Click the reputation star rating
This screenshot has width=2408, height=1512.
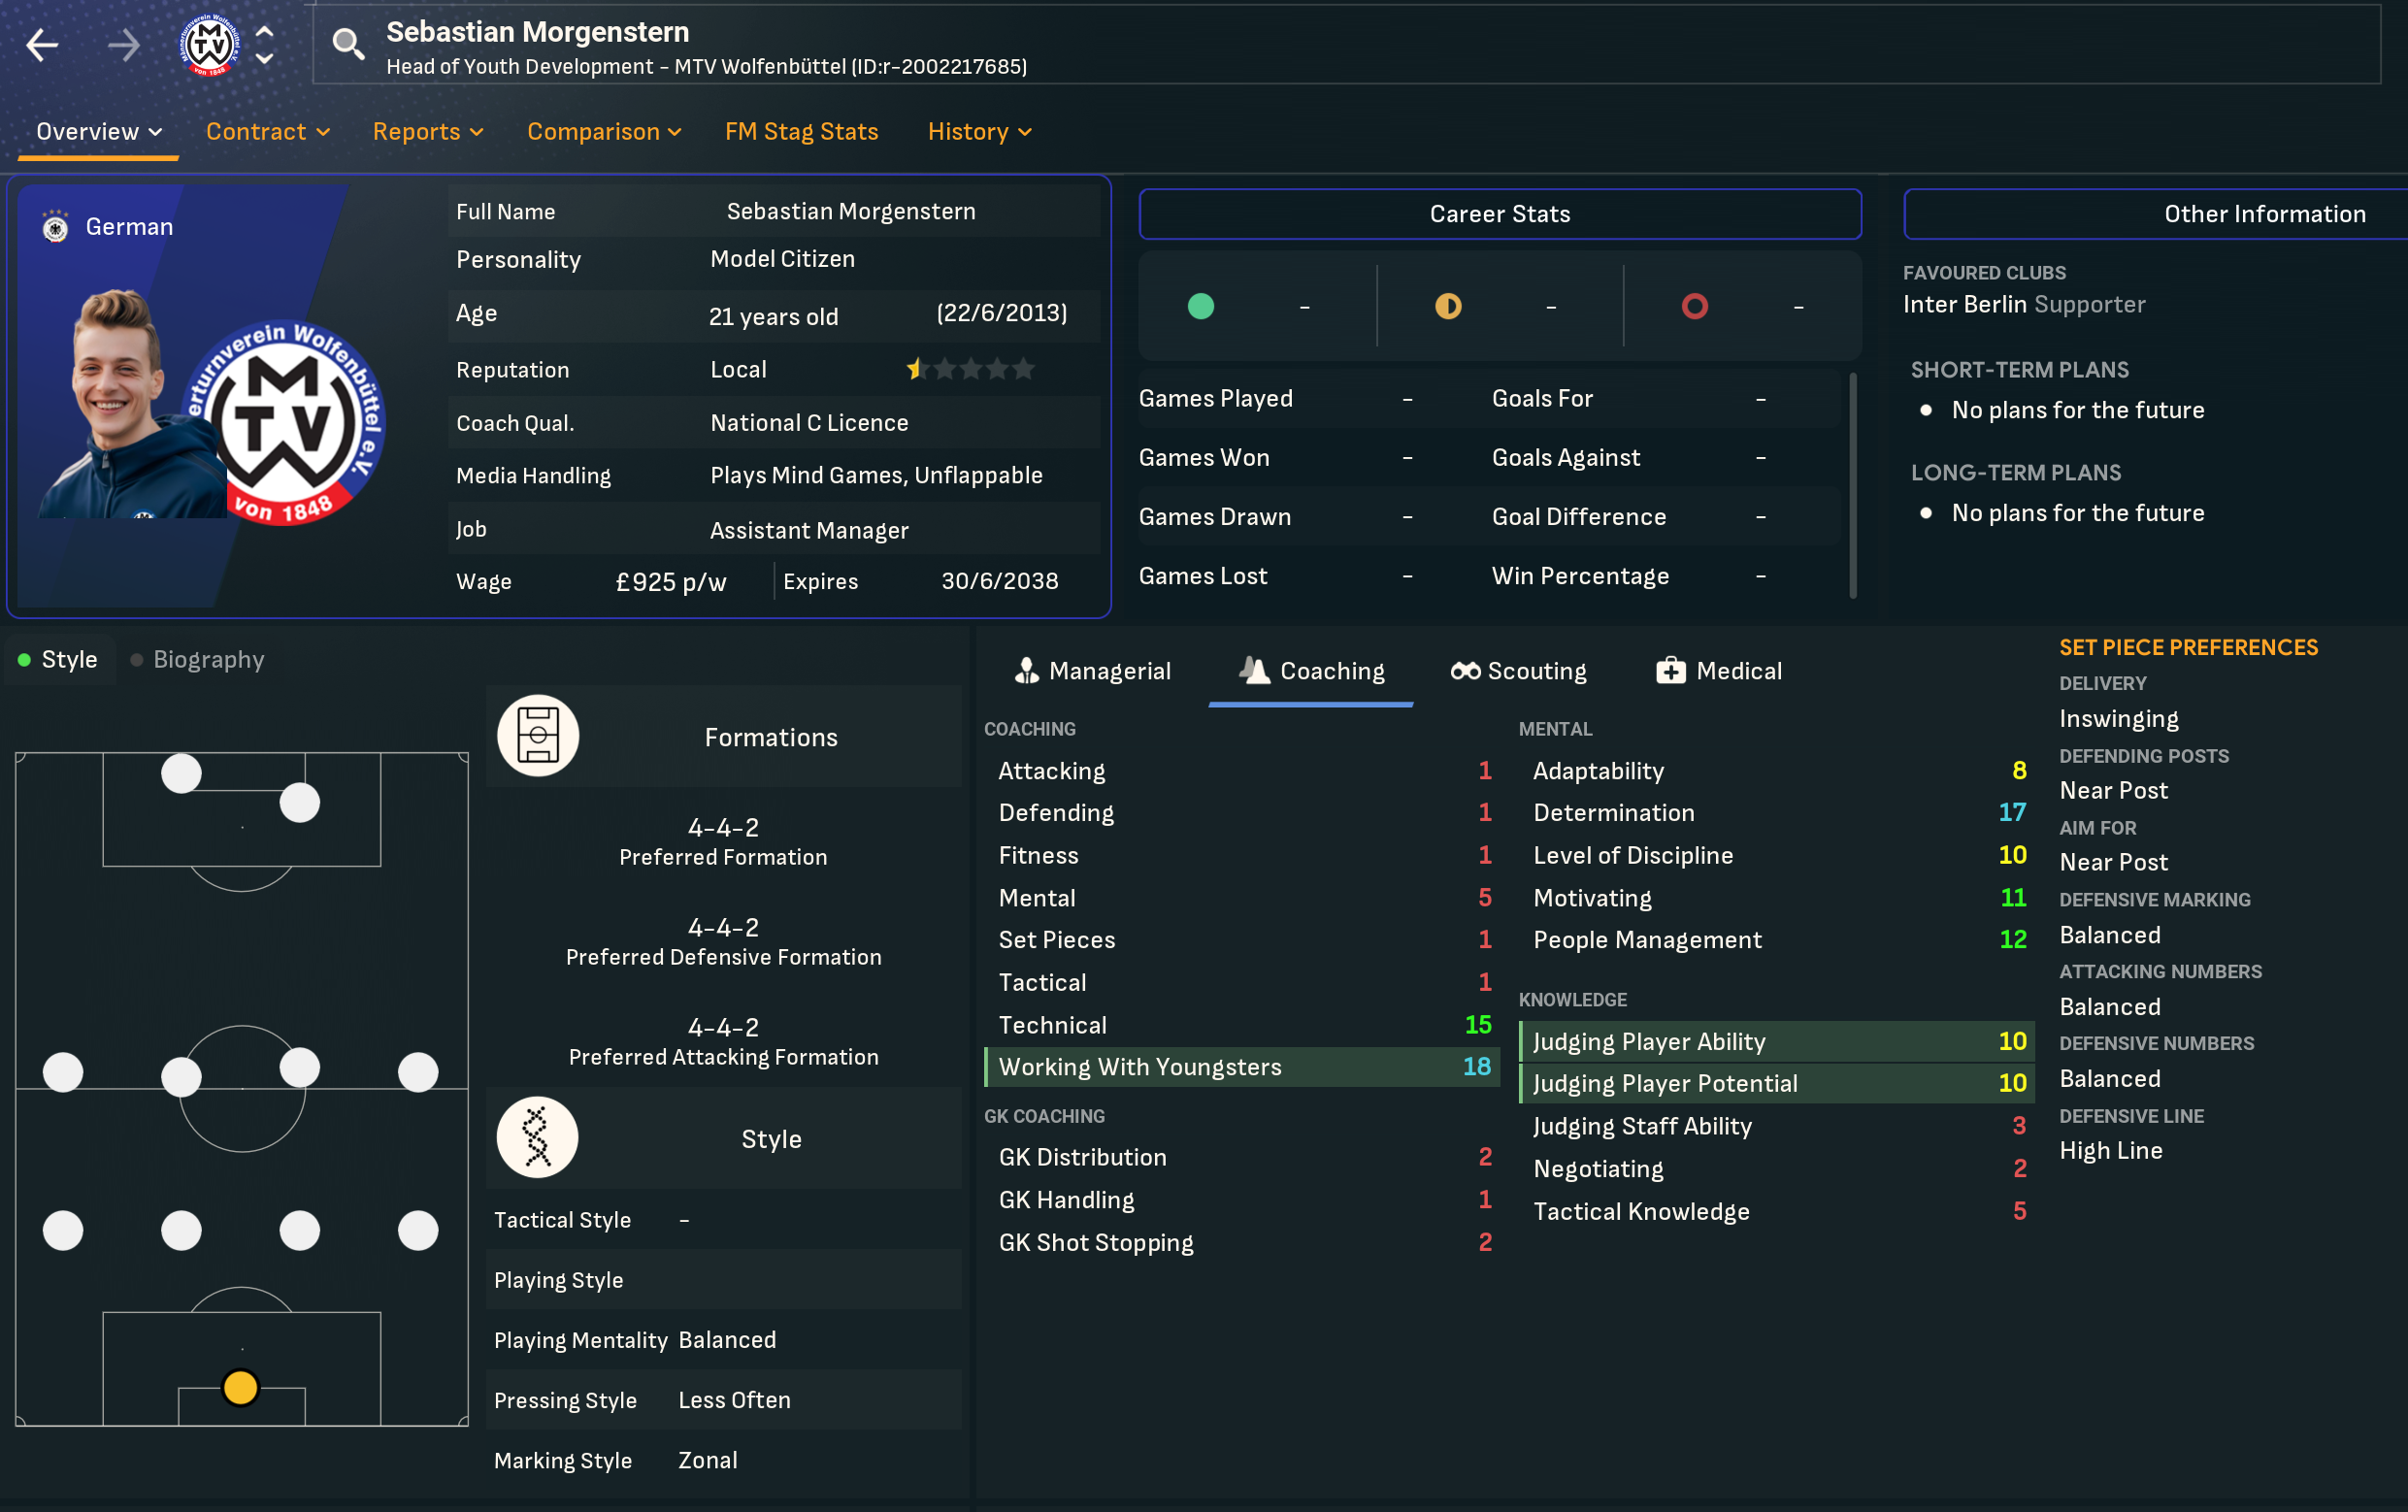coord(969,369)
